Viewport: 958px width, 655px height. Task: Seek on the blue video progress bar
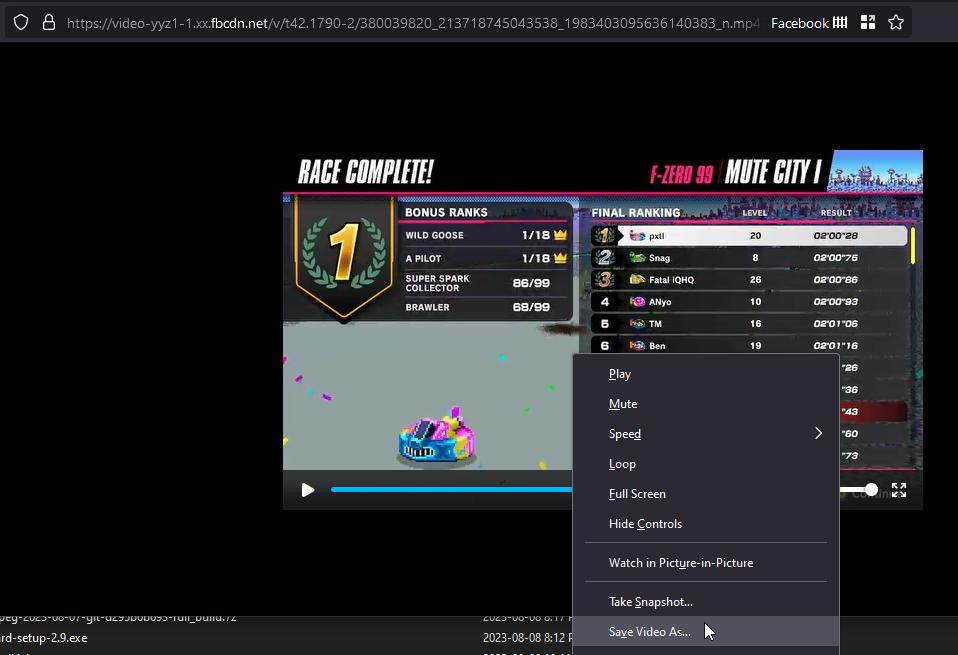coord(450,490)
